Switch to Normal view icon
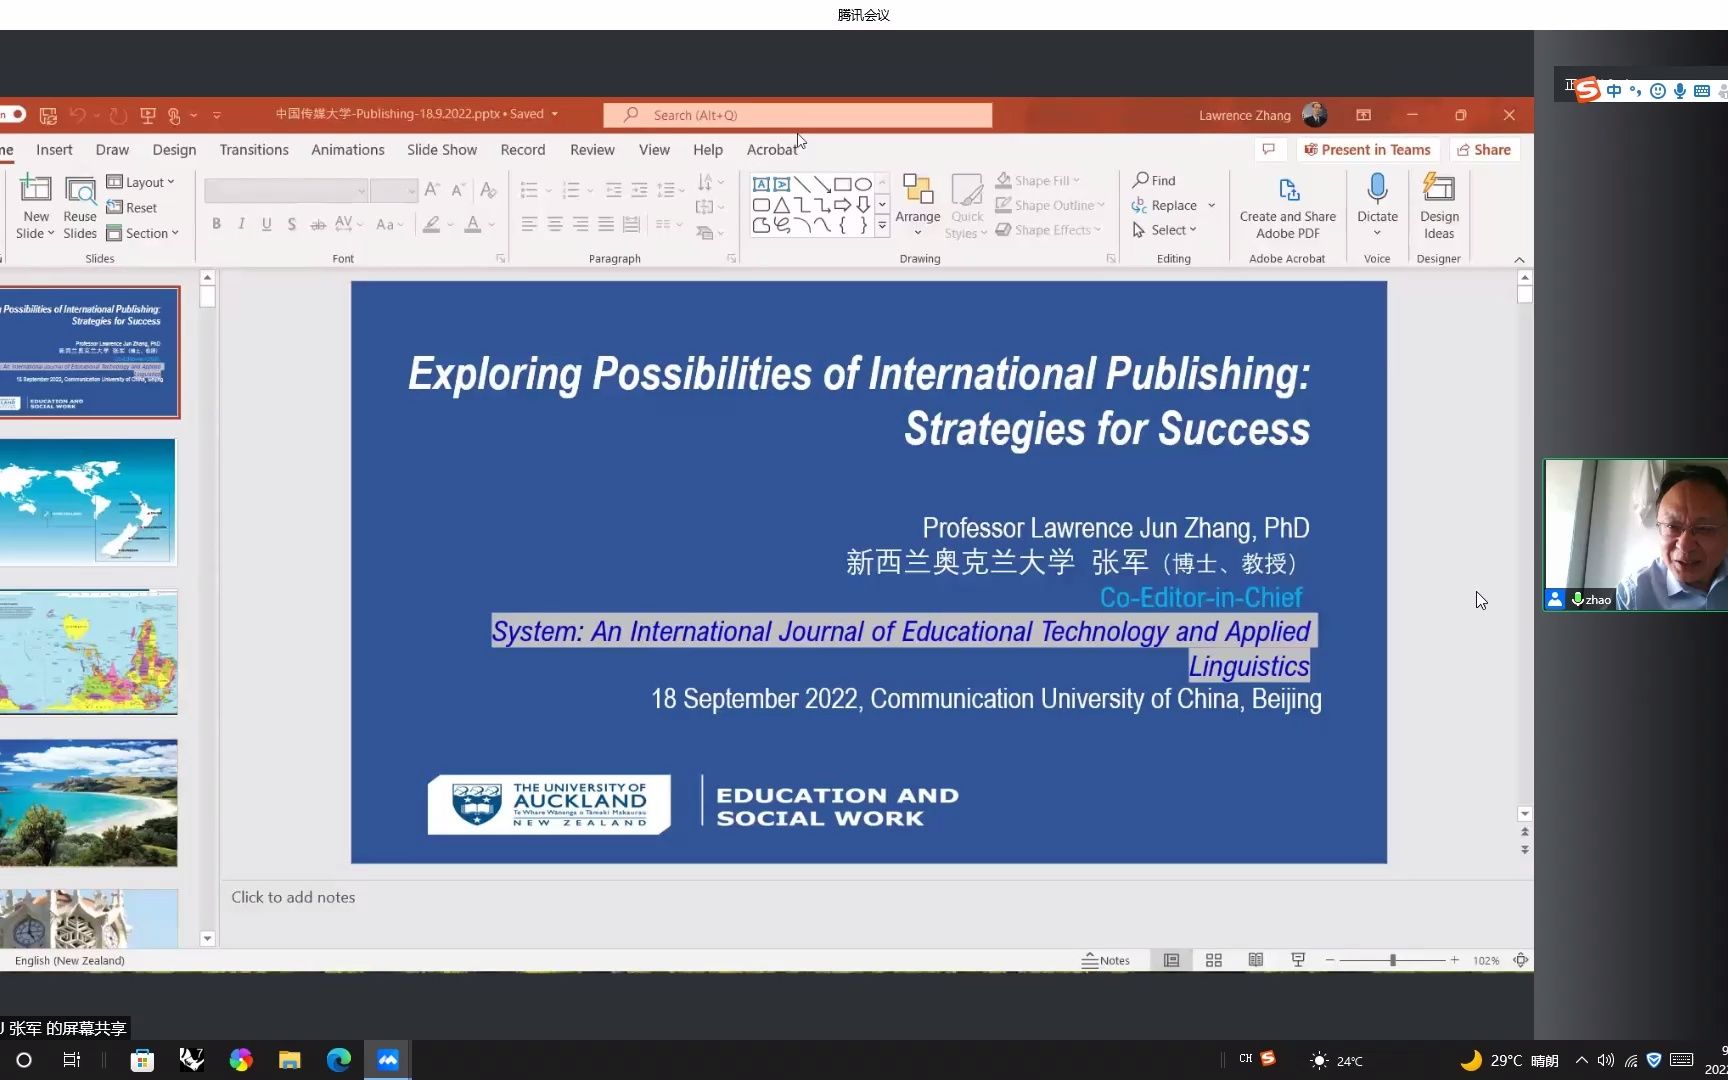The image size is (1728, 1080). (x=1171, y=960)
